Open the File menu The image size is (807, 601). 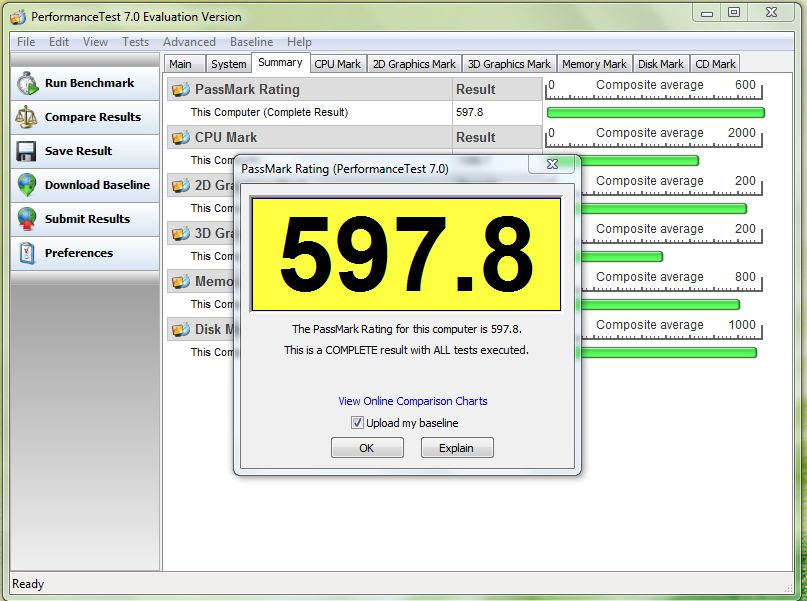coord(26,42)
